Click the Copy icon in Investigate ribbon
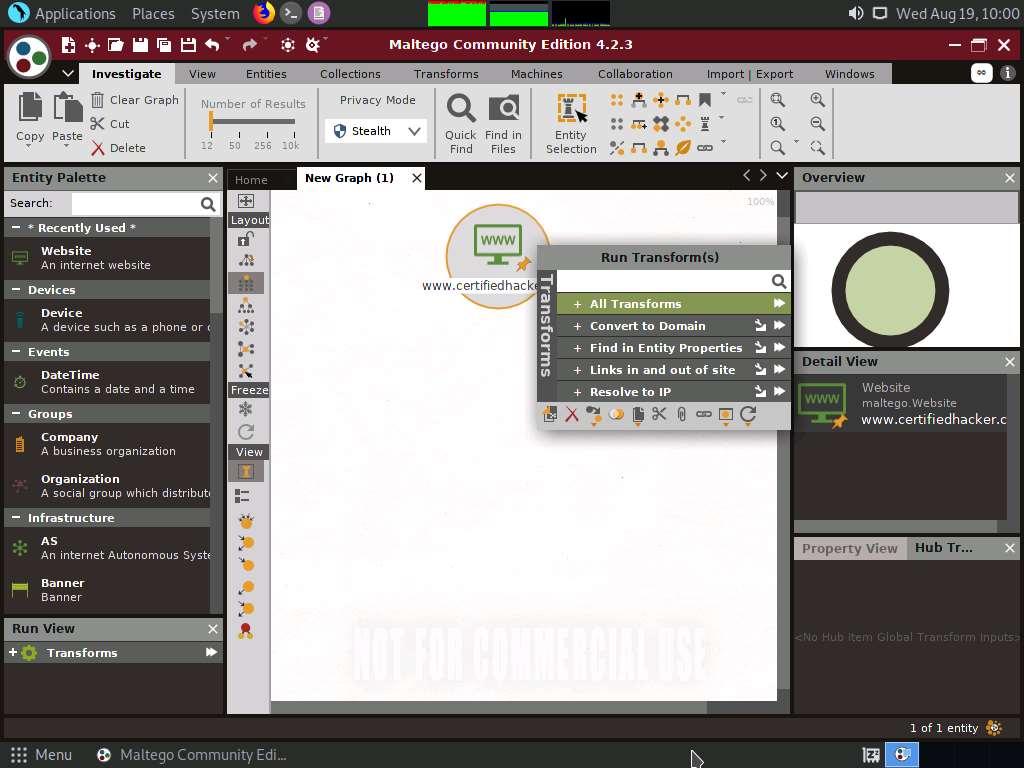The image size is (1024, 768). coord(30,108)
